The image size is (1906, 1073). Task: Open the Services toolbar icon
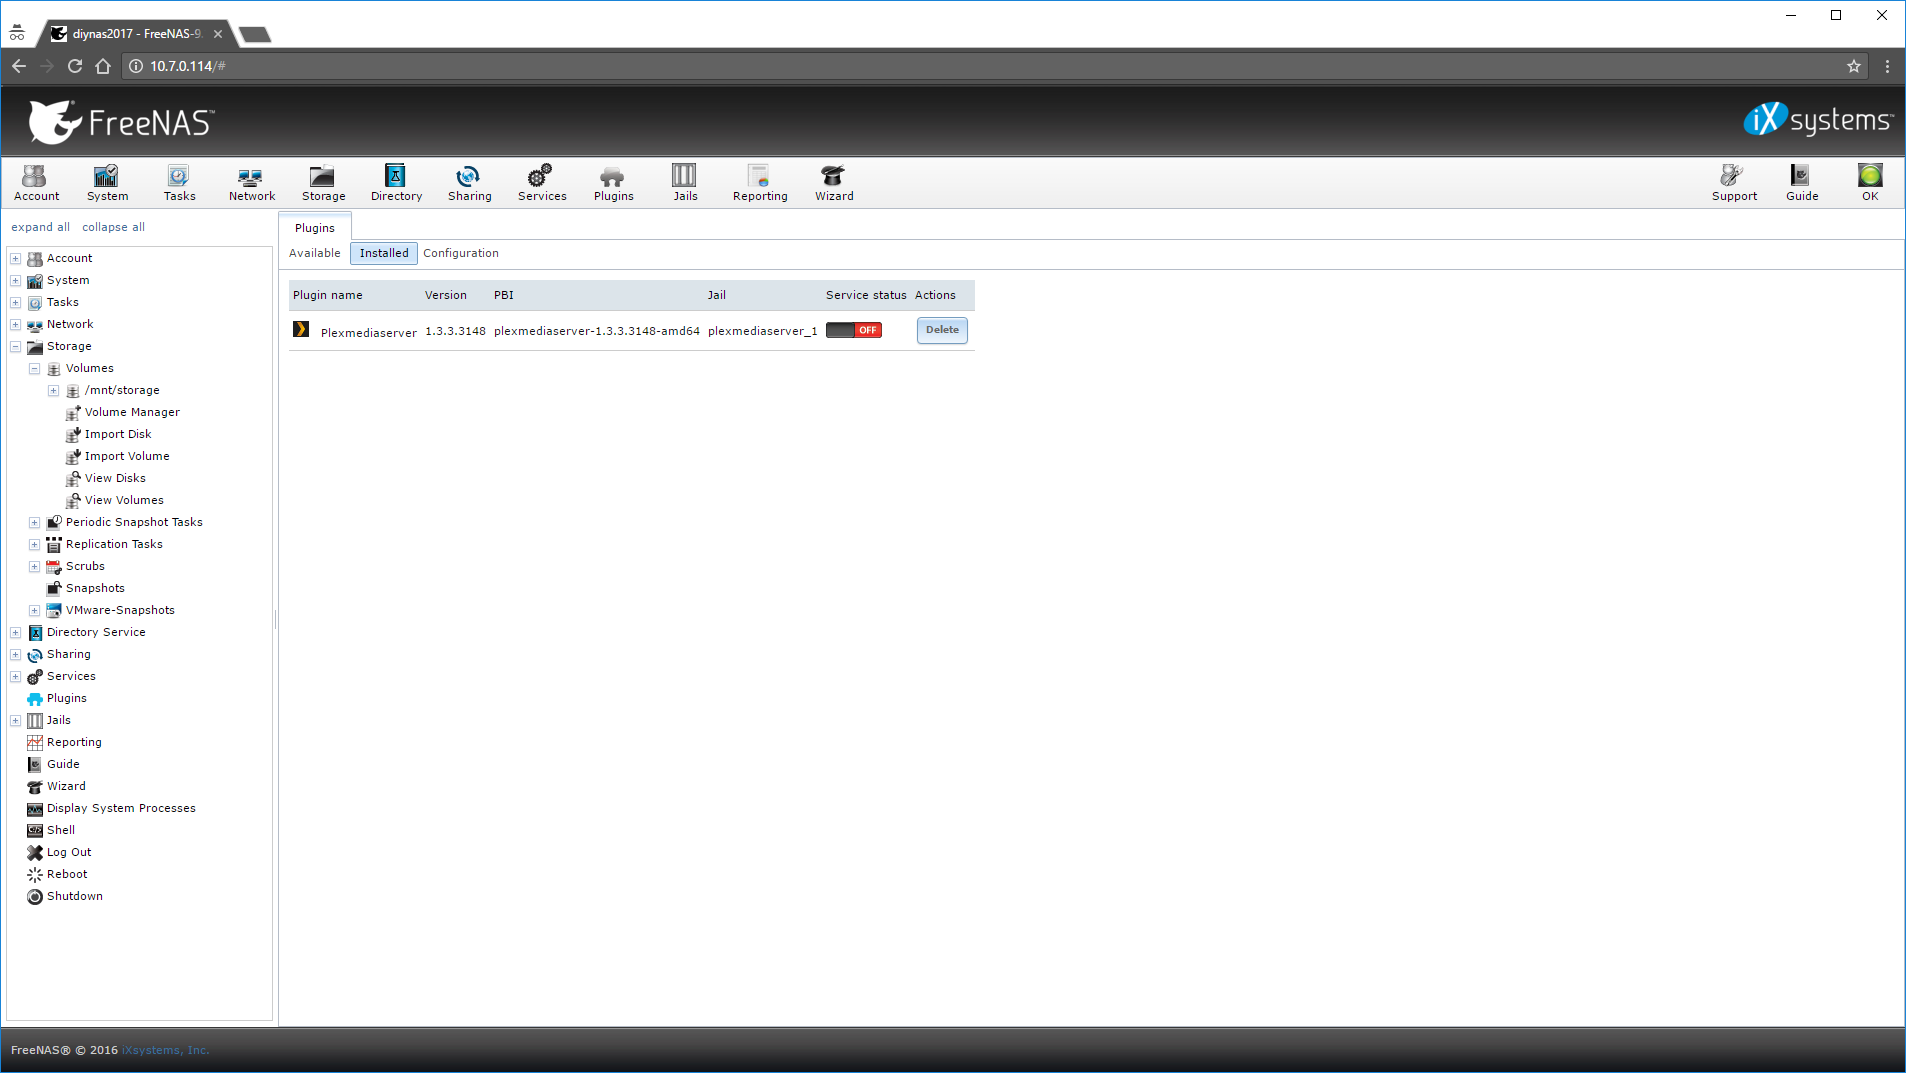(x=542, y=183)
